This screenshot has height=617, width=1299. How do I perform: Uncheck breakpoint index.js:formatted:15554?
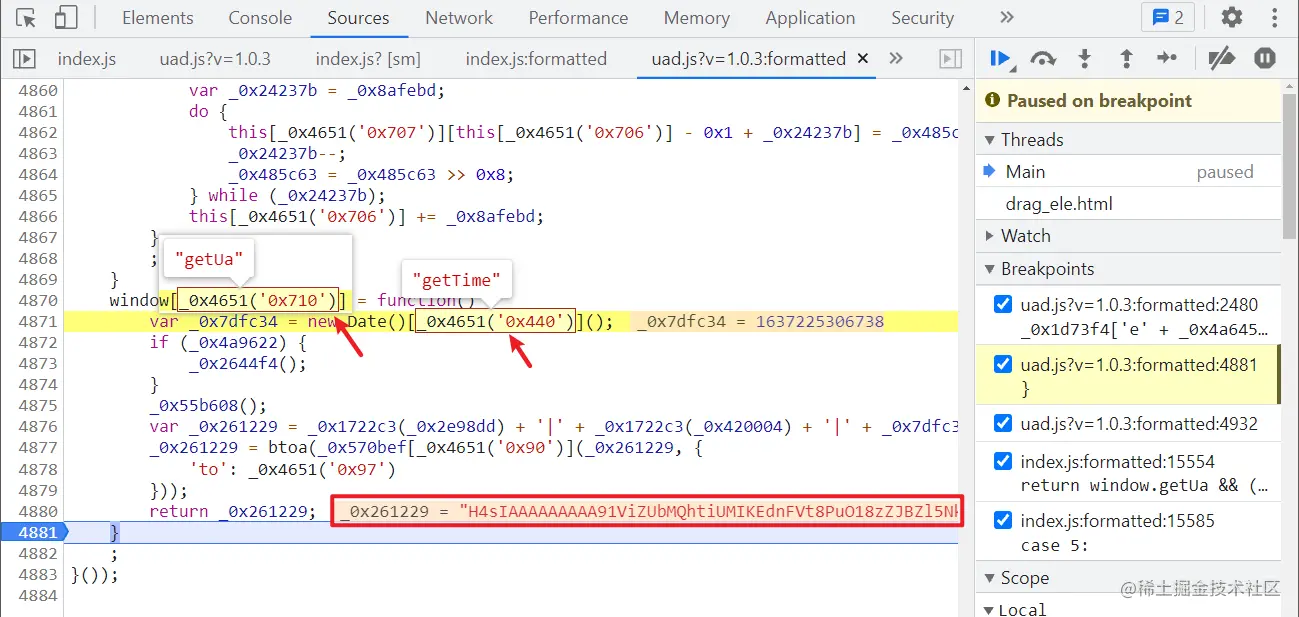click(1003, 461)
